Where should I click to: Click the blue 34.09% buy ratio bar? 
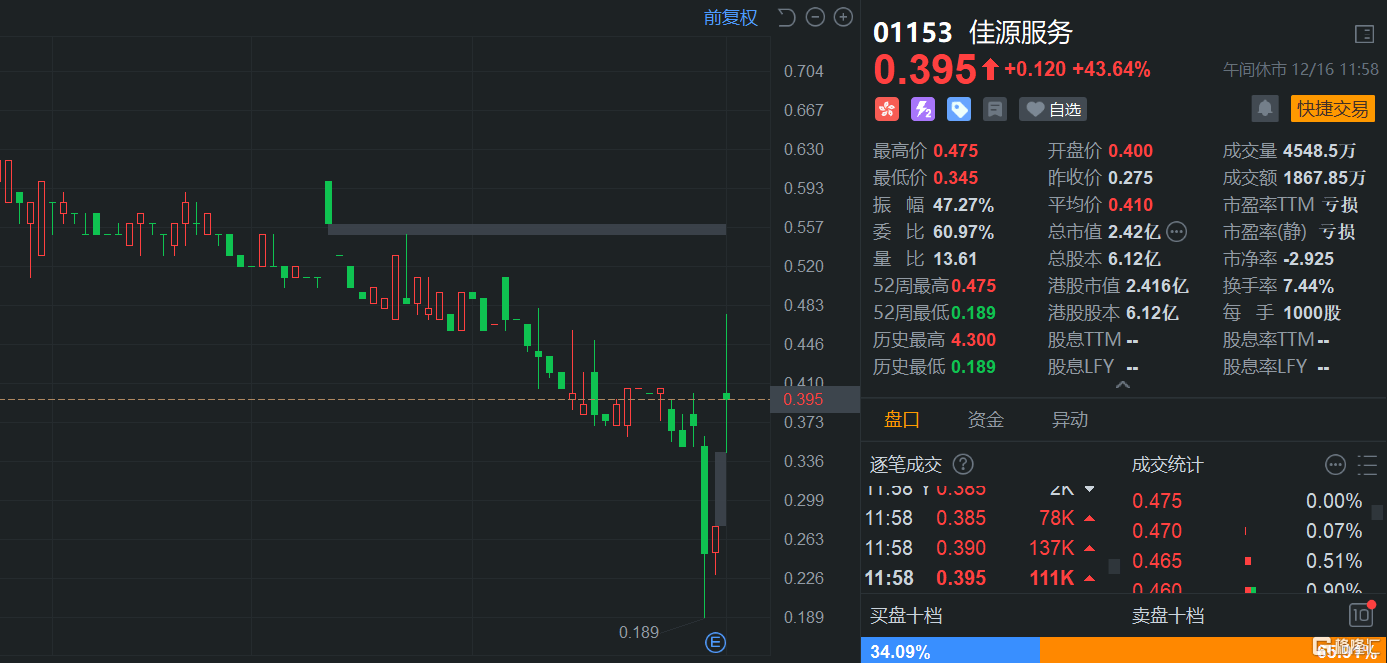coord(950,651)
